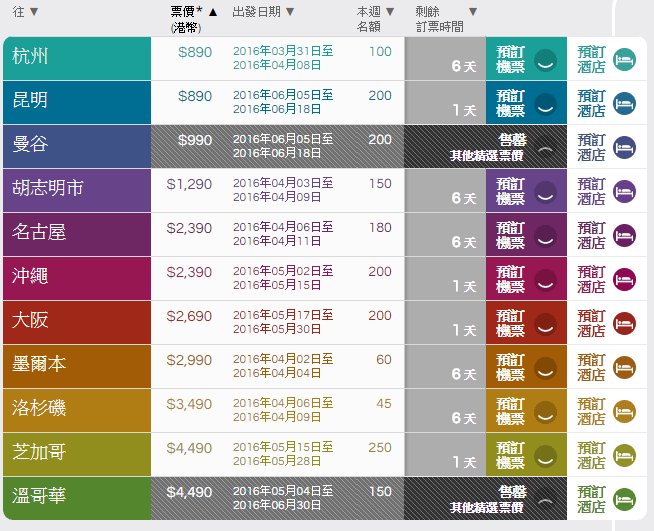Screen dimensions: 654x531
Task: Book flight ticket to 名古屋
Action: [511, 235]
